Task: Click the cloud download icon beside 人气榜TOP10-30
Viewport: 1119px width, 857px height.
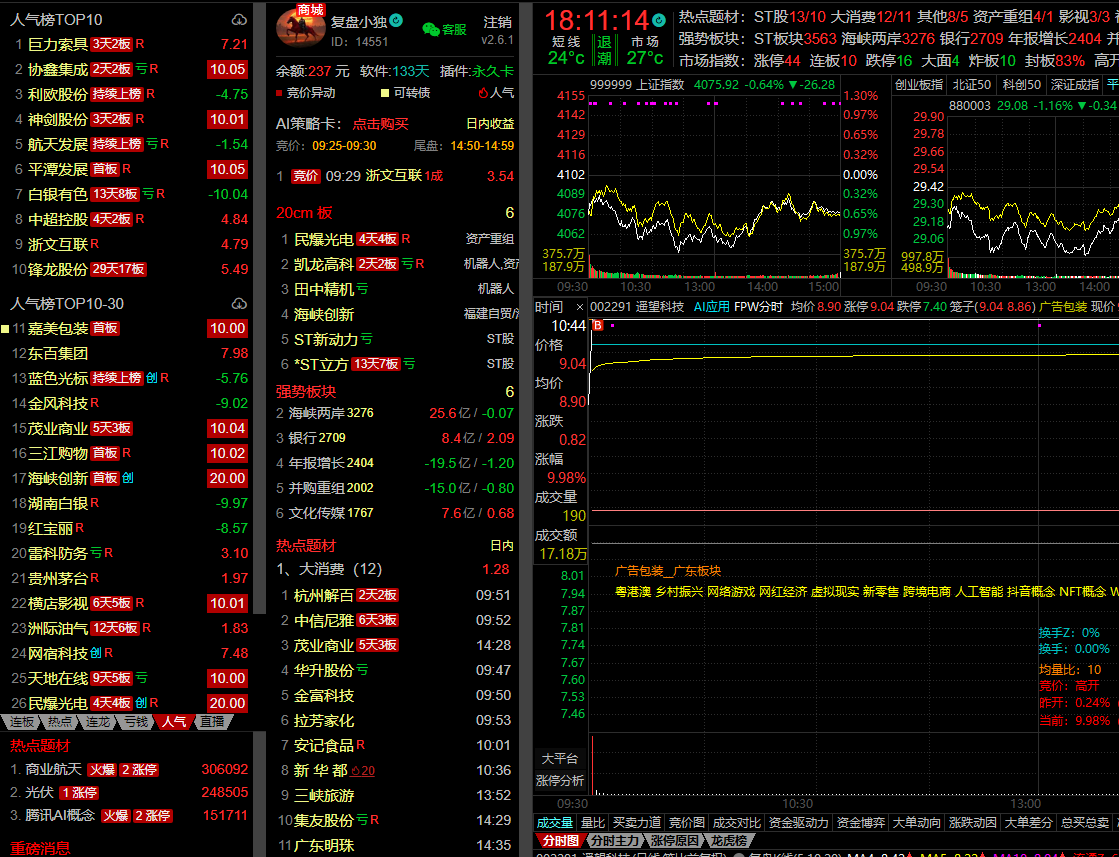Action: pos(238,303)
